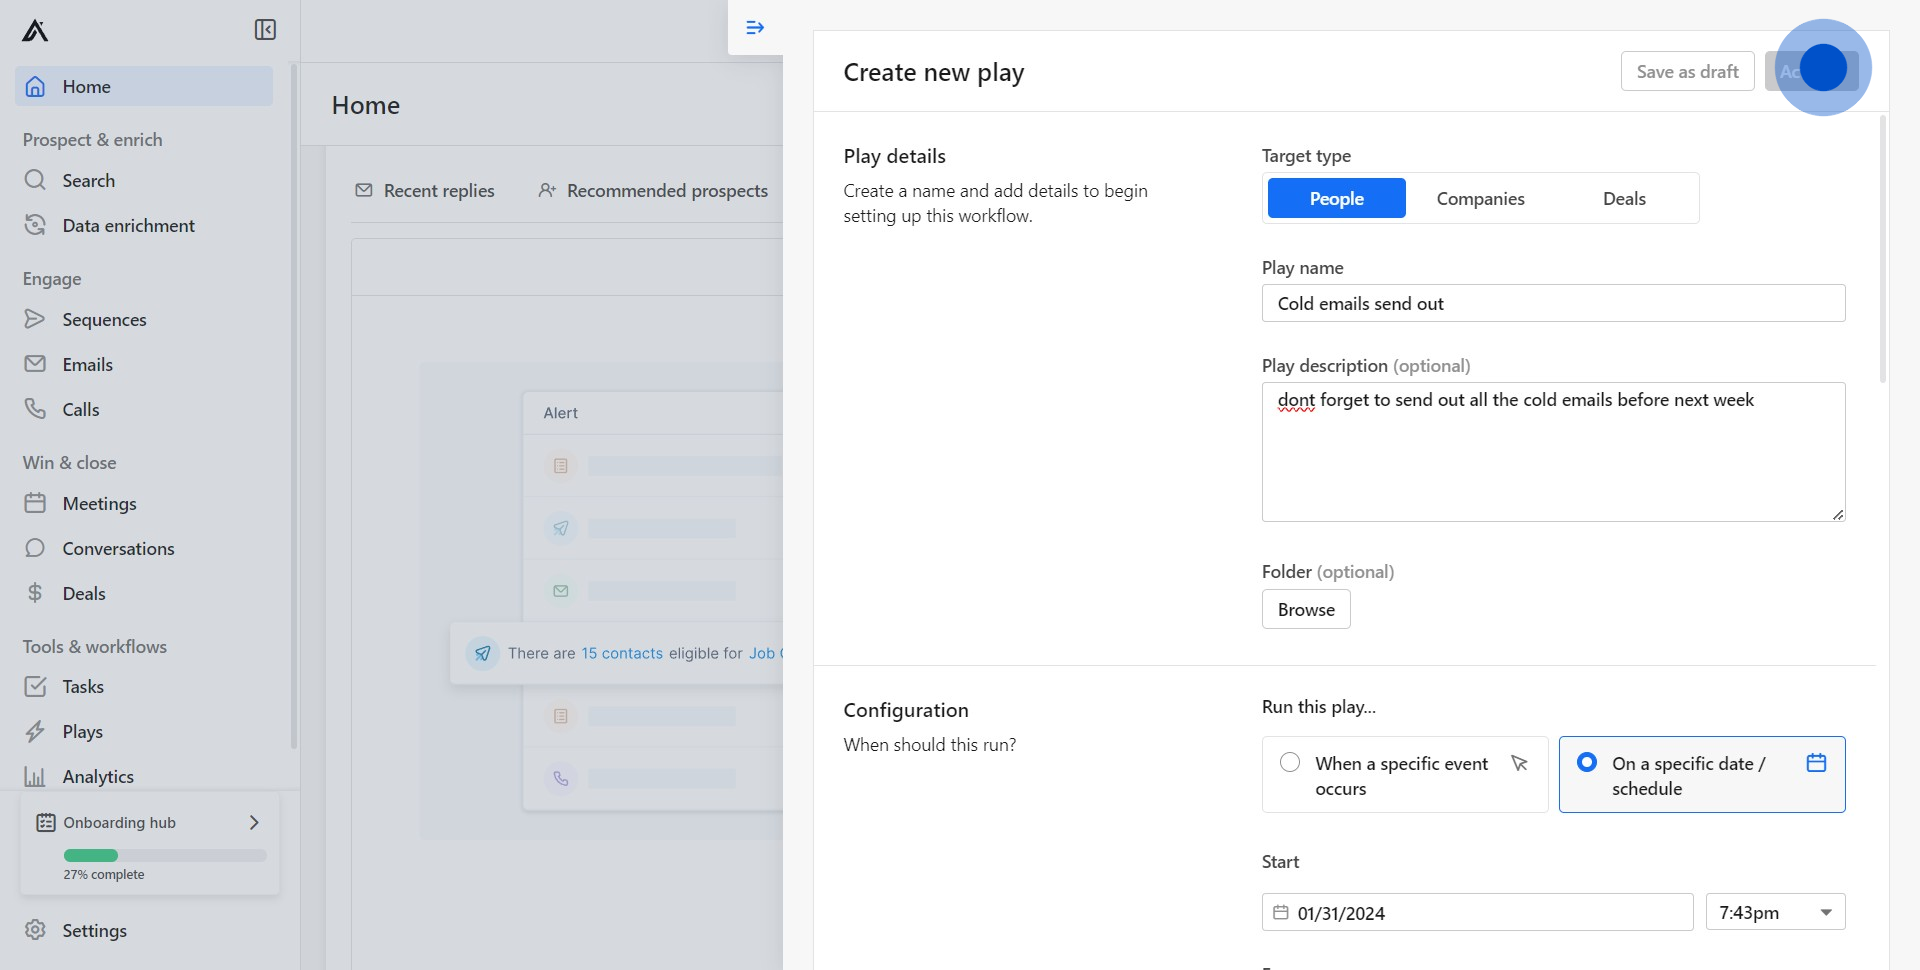Switch to Recent replies tab

(x=425, y=191)
